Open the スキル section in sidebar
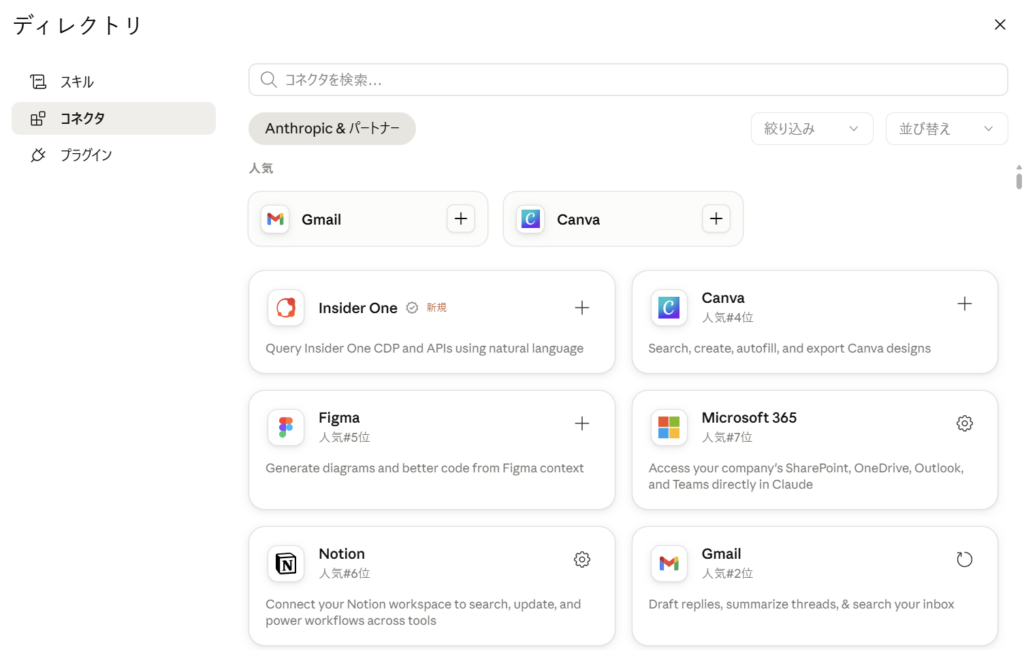The image size is (1024, 650). [114, 82]
